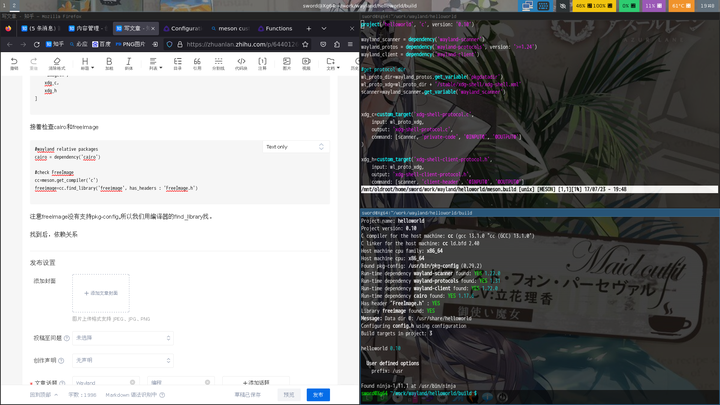Insert a video into the article
720x405 pixels.
coord(306,63)
